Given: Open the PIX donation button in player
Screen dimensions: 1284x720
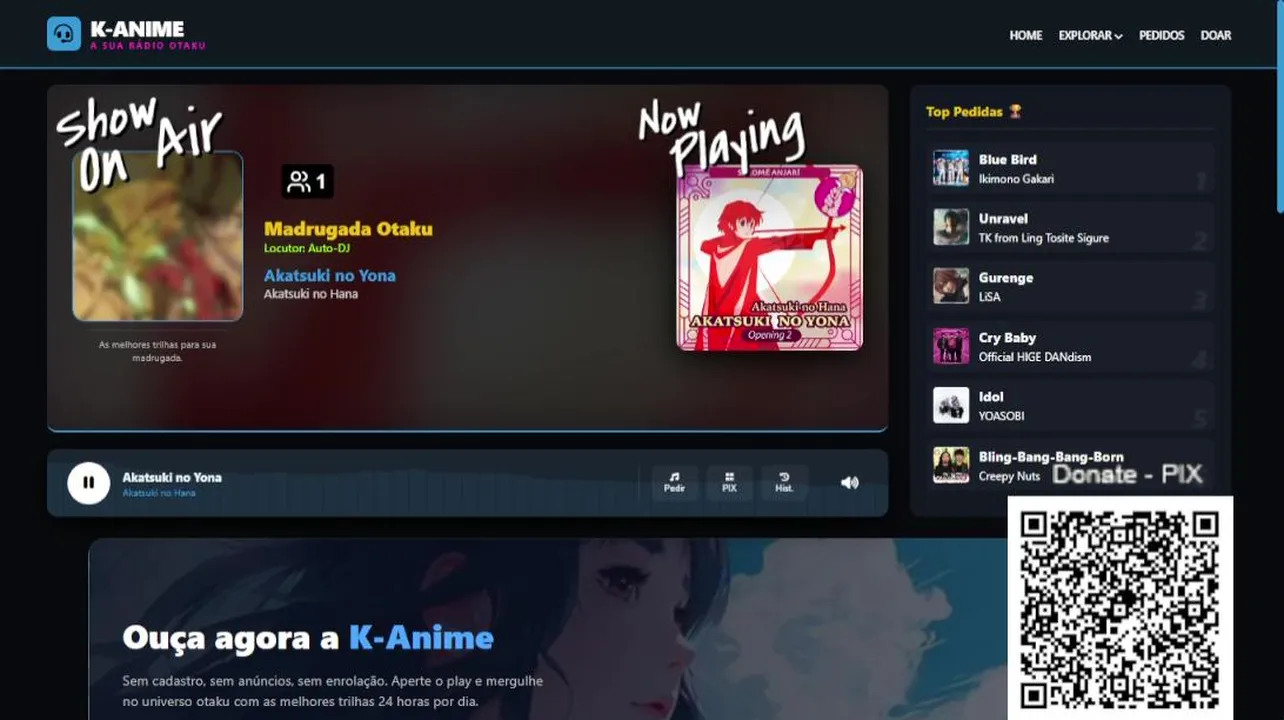Looking at the screenshot, I should coord(729,482).
